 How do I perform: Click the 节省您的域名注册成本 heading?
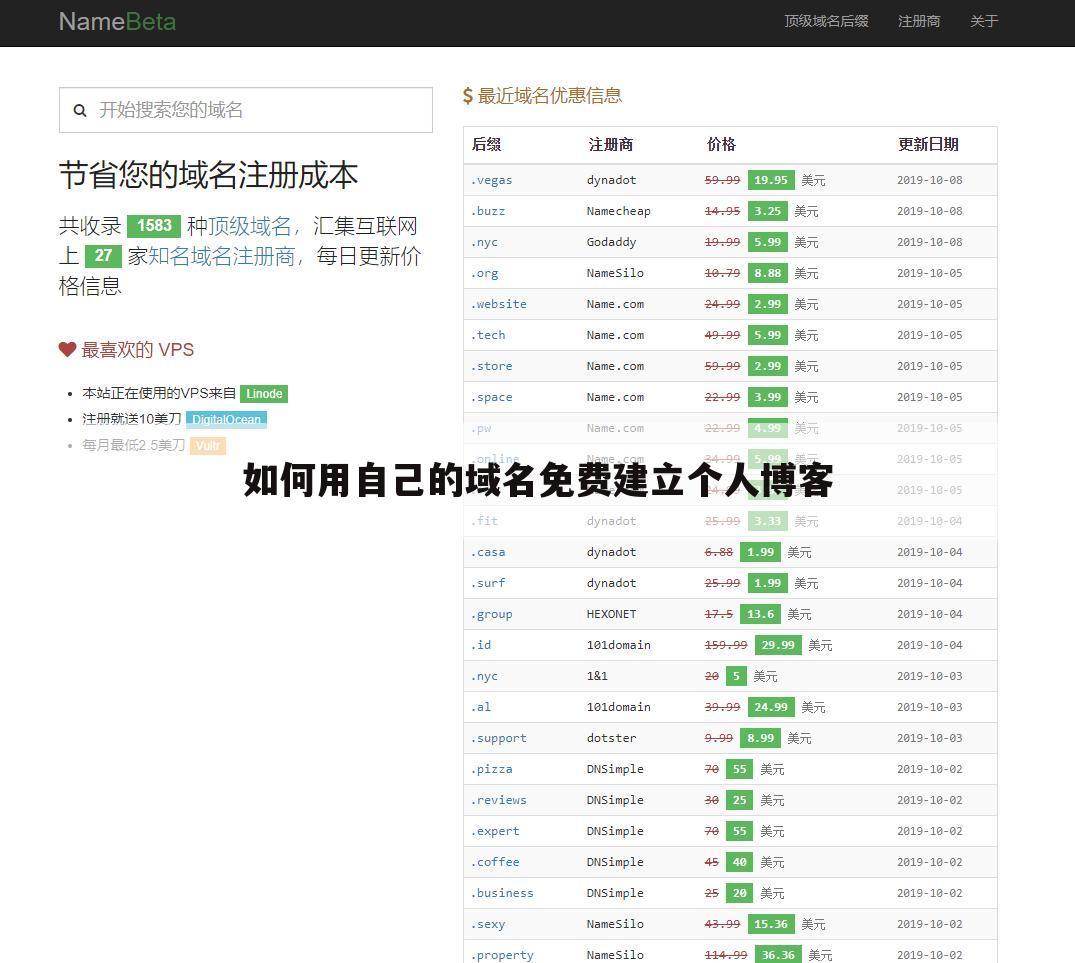[x=208, y=175]
